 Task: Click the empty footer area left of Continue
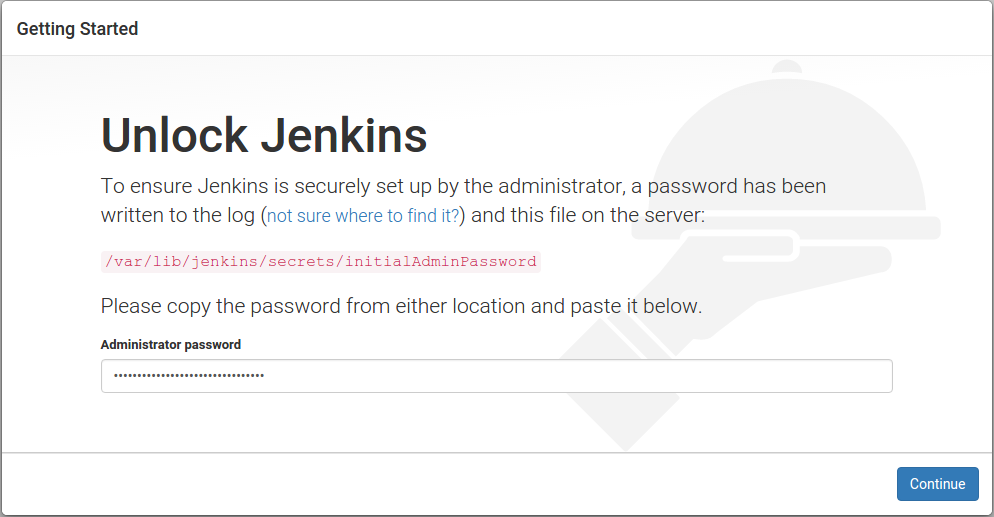pos(444,484)
